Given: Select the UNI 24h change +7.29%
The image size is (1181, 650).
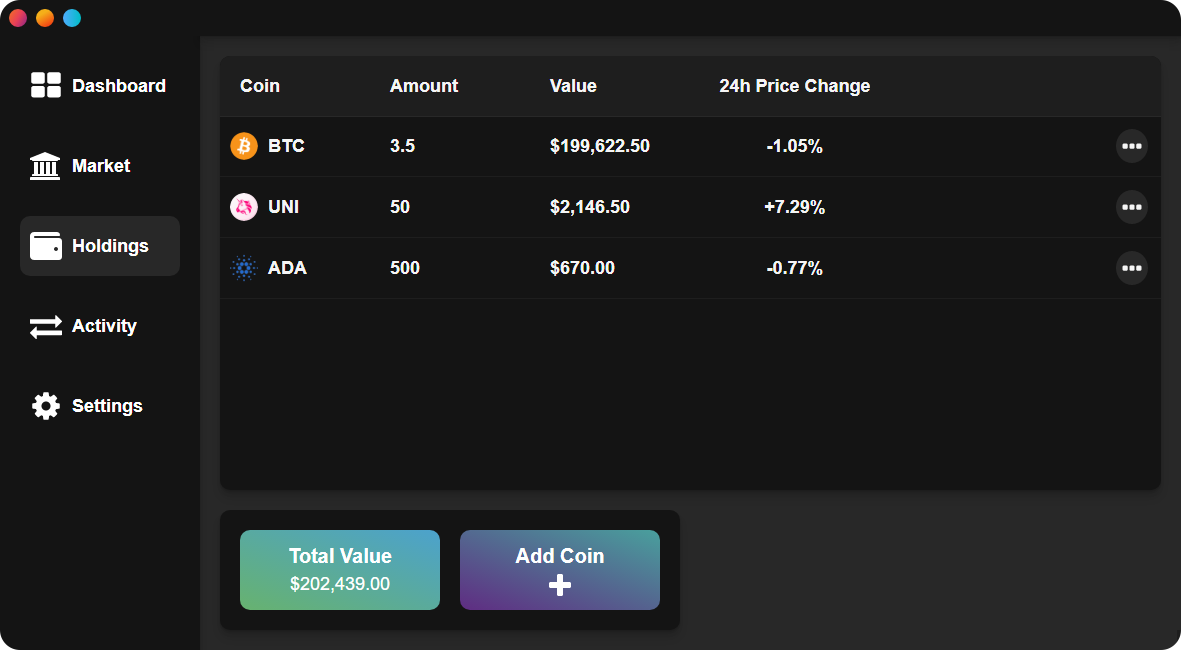Looking at the screenshot, I should click(794, 207).
